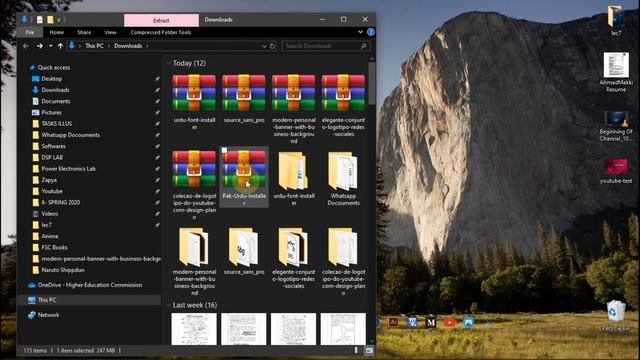Open the Recycle Bin on desktop

click(616, 316)
